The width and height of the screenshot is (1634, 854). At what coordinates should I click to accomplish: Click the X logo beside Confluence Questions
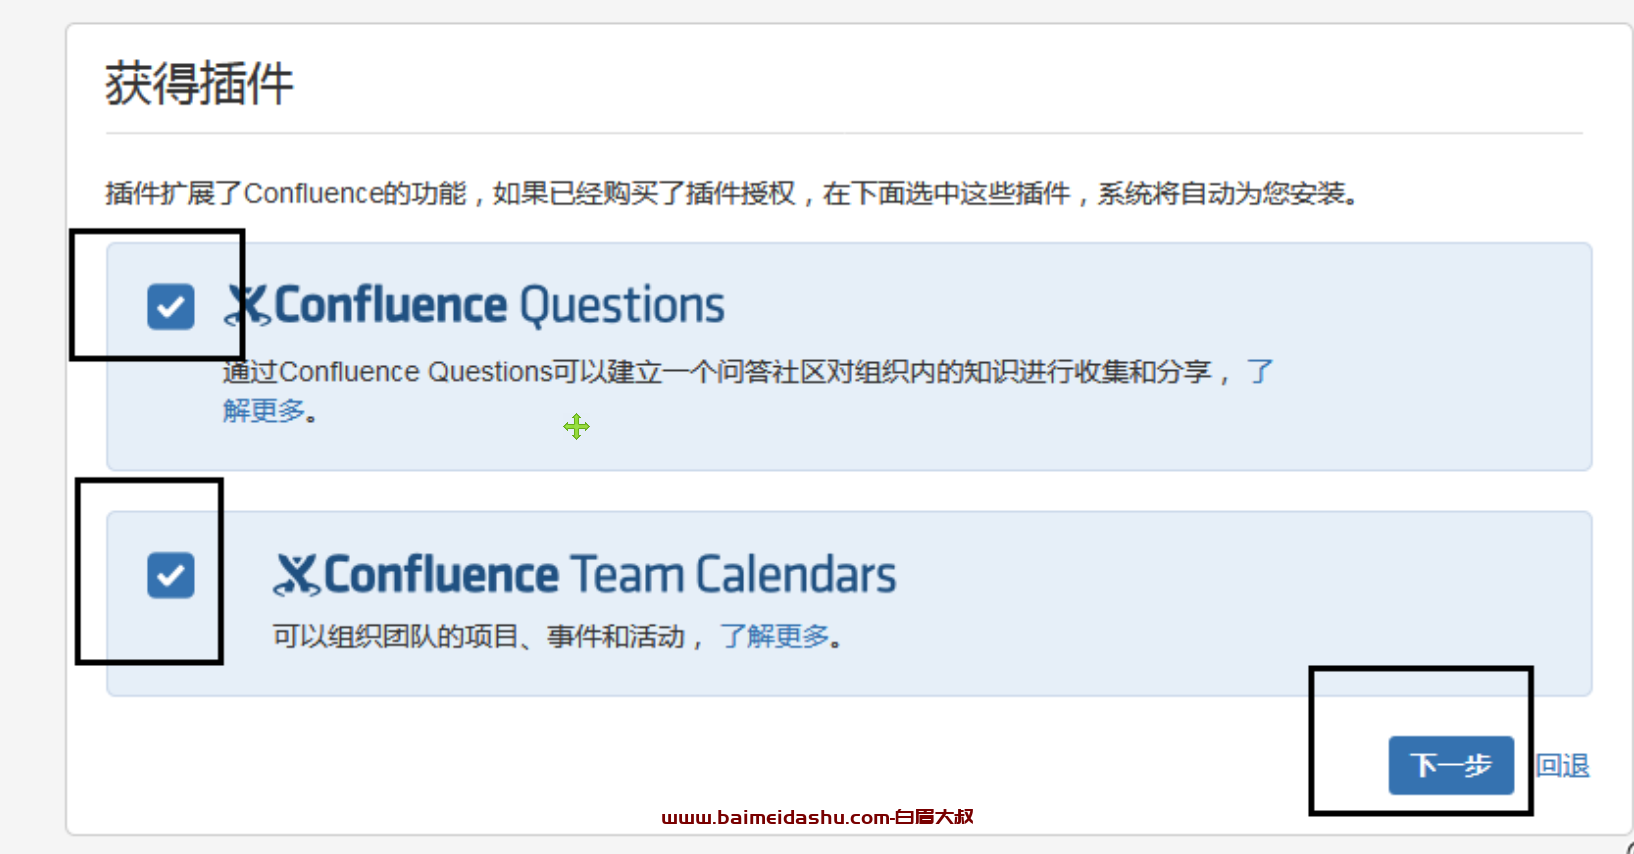tap(247, 306)
